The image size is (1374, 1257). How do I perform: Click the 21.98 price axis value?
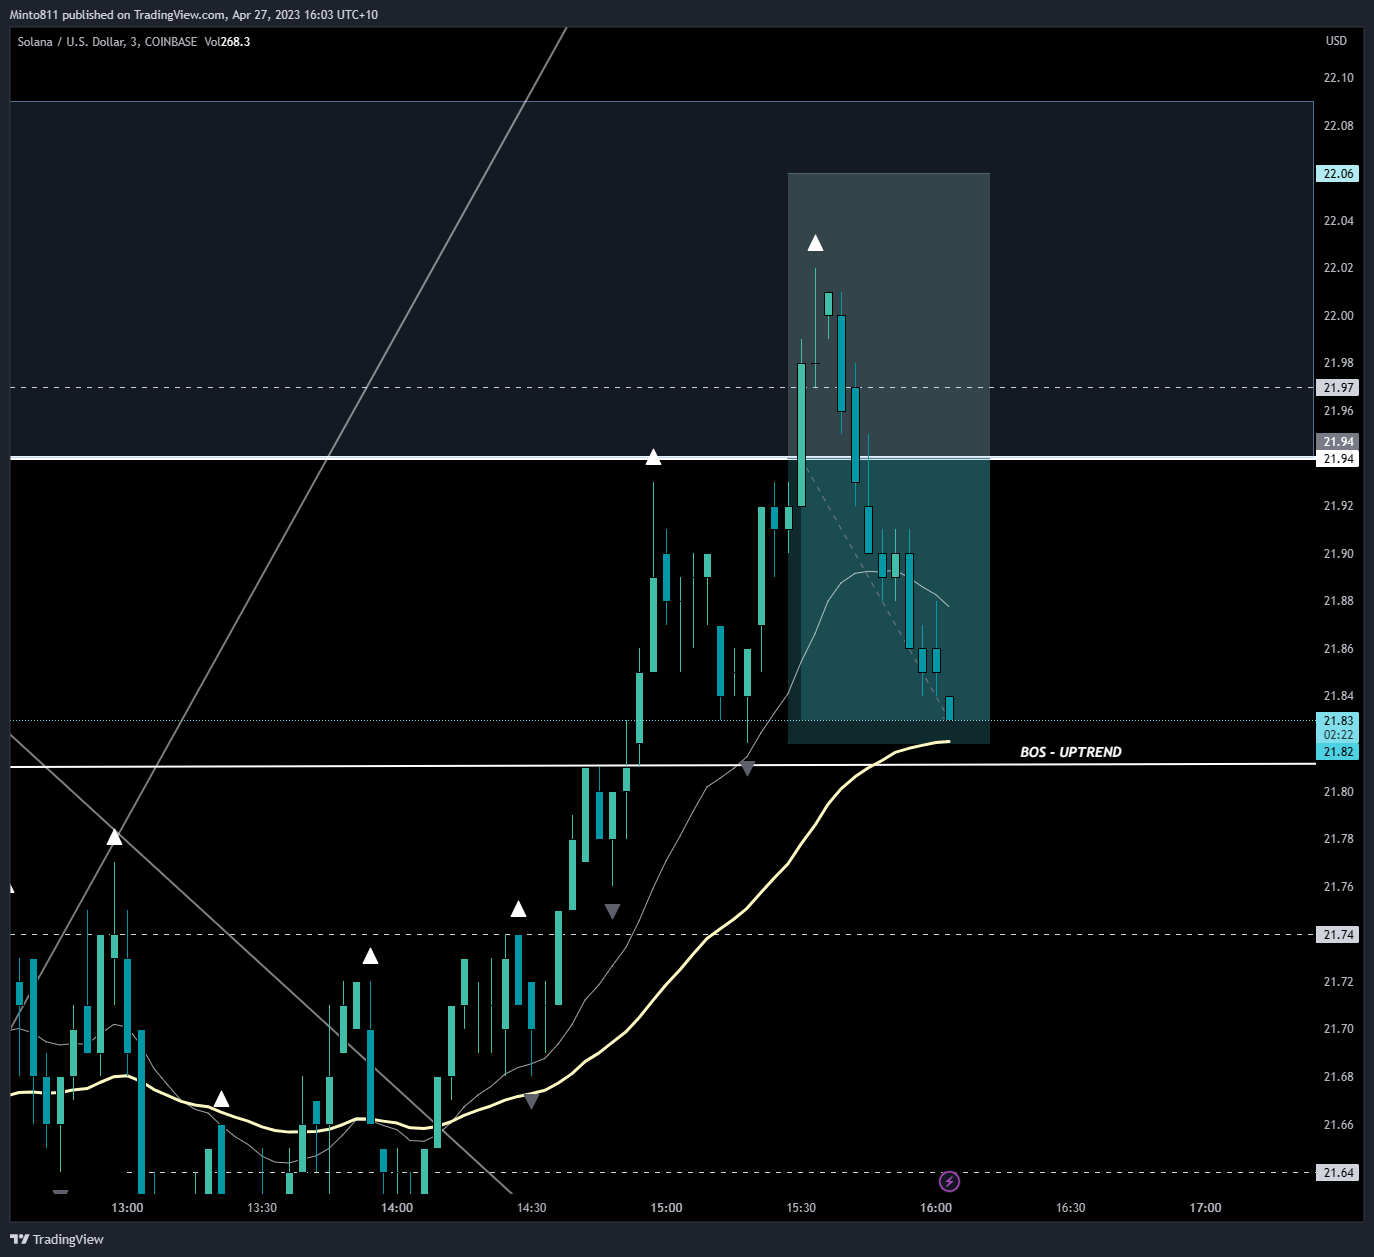pos(1338,363)
